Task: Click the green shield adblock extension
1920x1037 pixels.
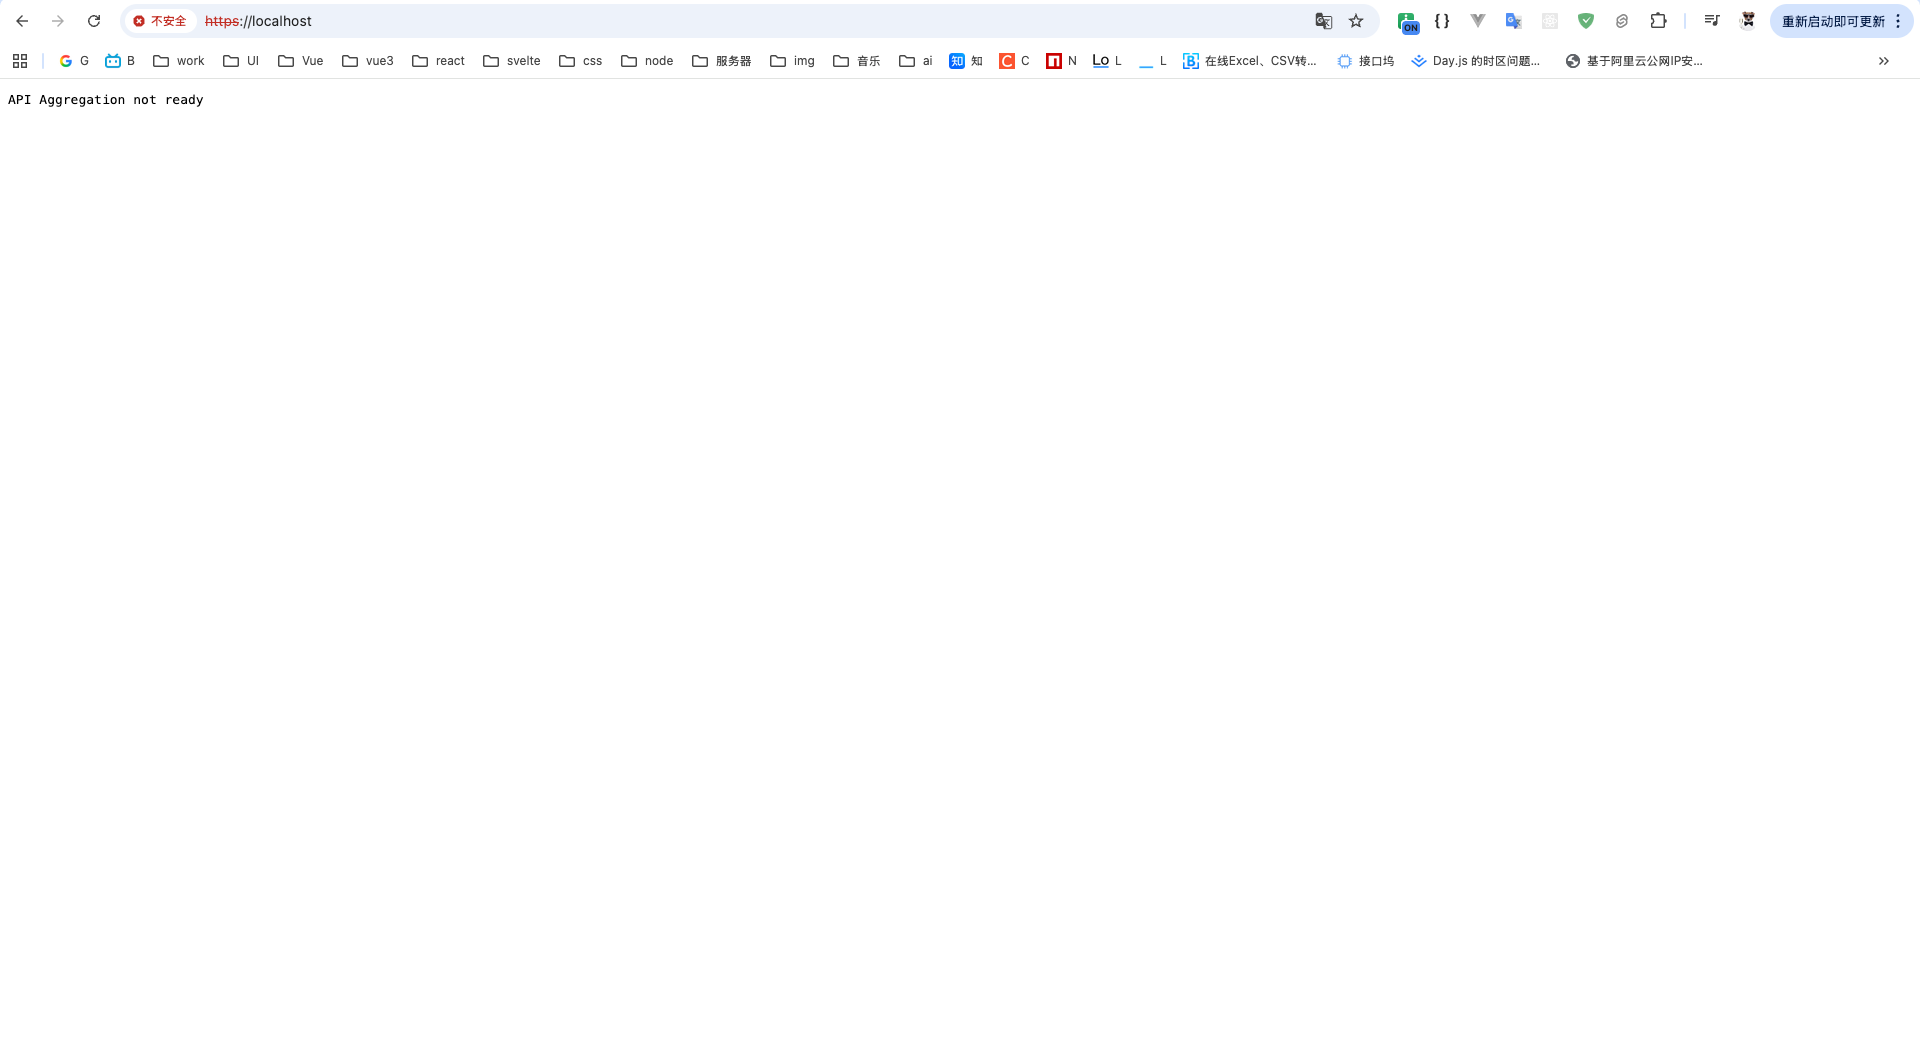Action: (1585, 21)
